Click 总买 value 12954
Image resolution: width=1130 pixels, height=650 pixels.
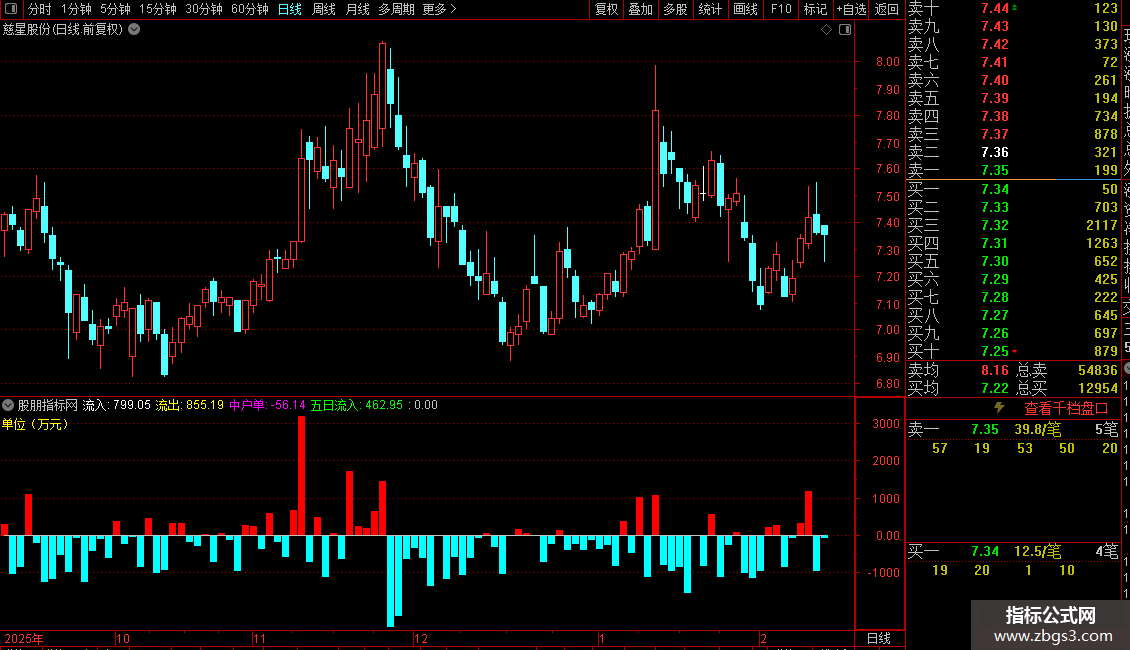(x=1098, y=388)
